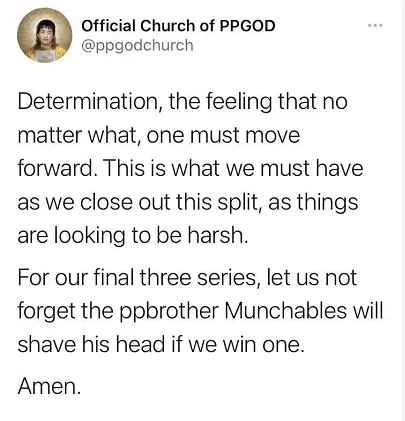Select the word ppbrother in the tweet
The width and height of the screenshot is (405, 421).
coord(168,312)
